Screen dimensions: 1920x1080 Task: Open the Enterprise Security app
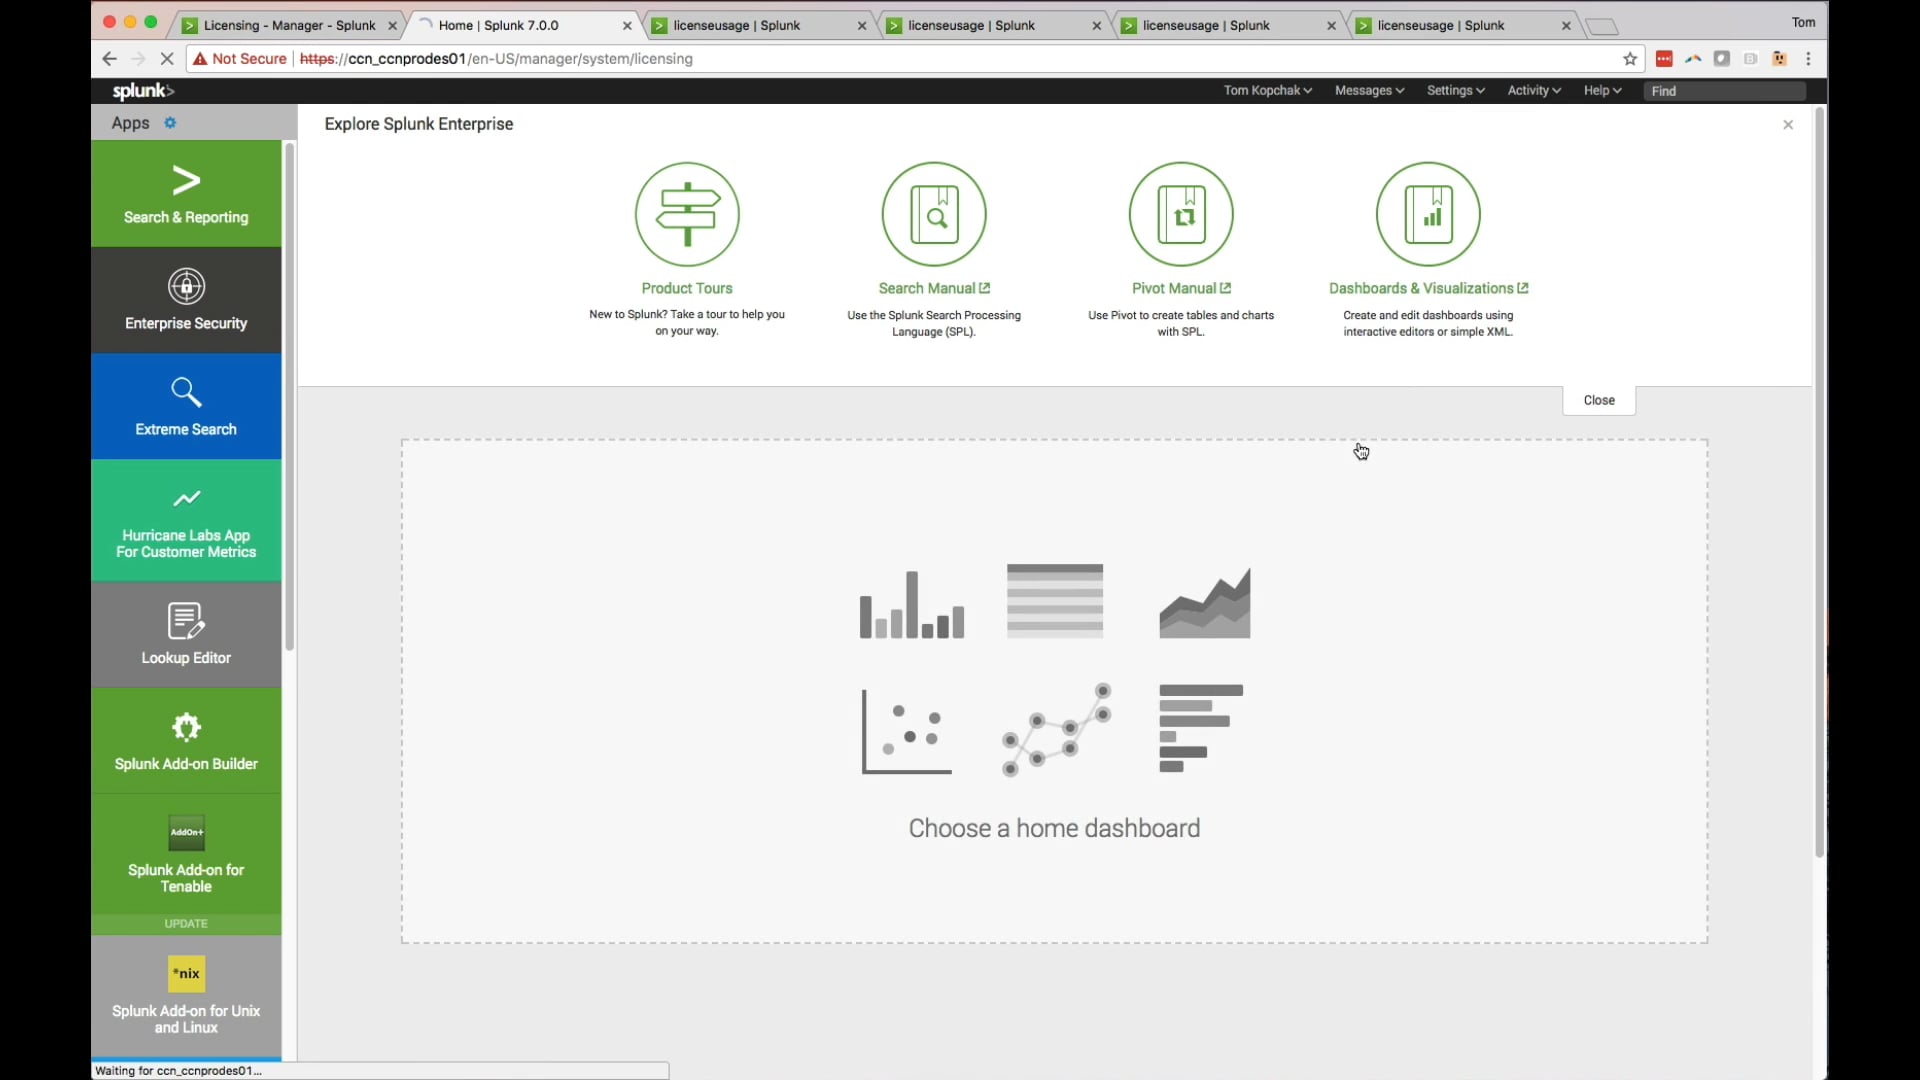point(185,299)
